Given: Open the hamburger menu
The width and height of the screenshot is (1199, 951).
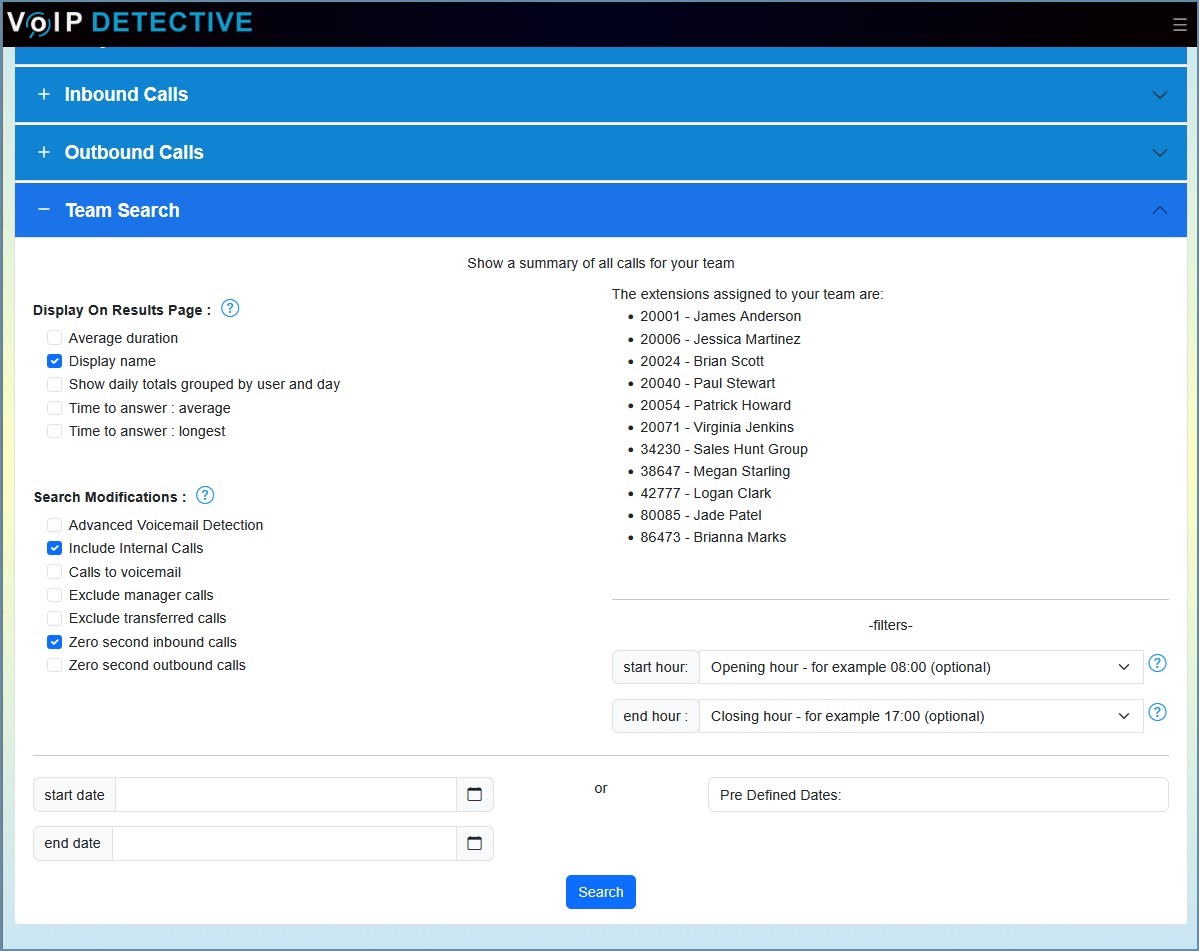Looking at the screenshot, I should pos(1179,25).
